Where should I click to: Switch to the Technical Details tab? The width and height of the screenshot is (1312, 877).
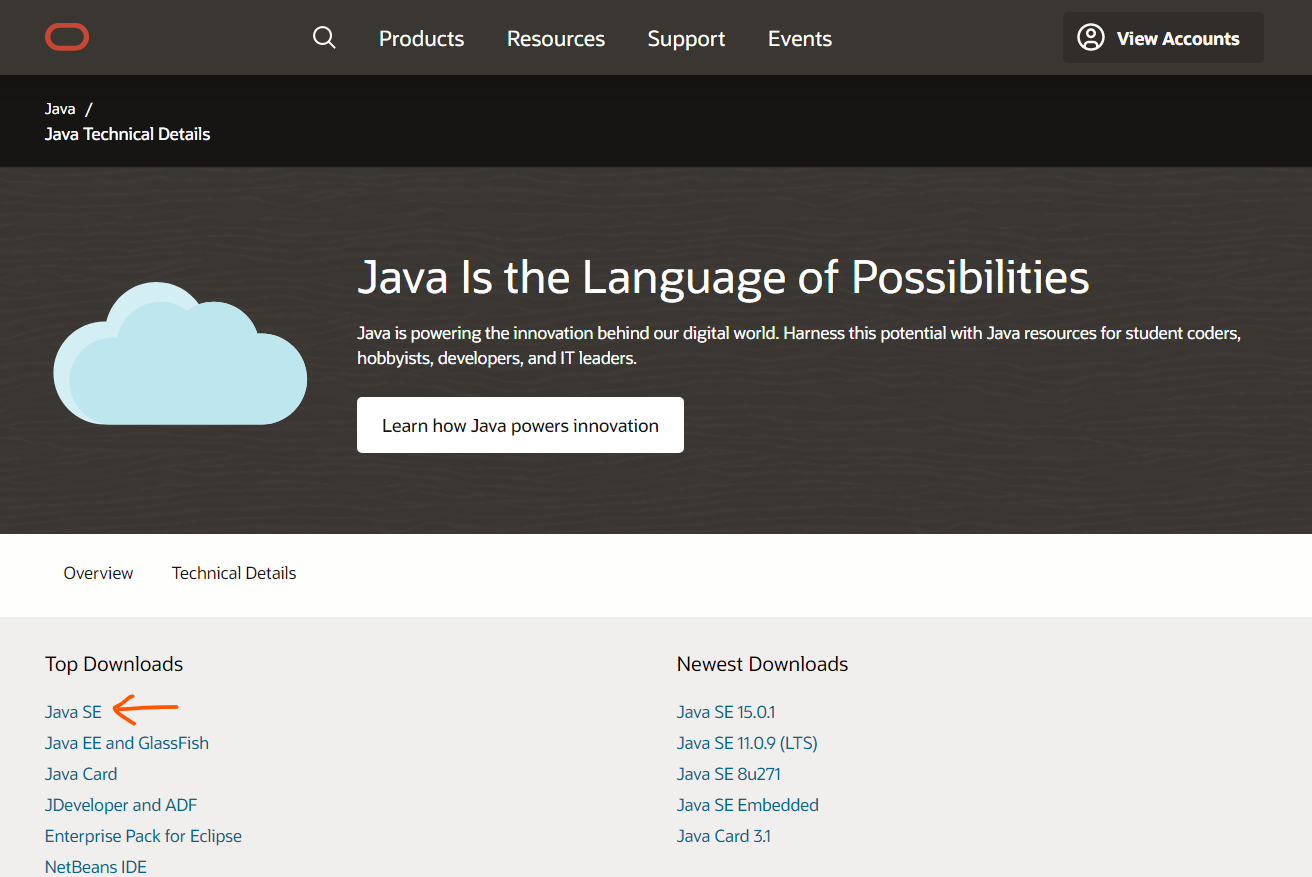pyautogui.click(x=234, y=573)
